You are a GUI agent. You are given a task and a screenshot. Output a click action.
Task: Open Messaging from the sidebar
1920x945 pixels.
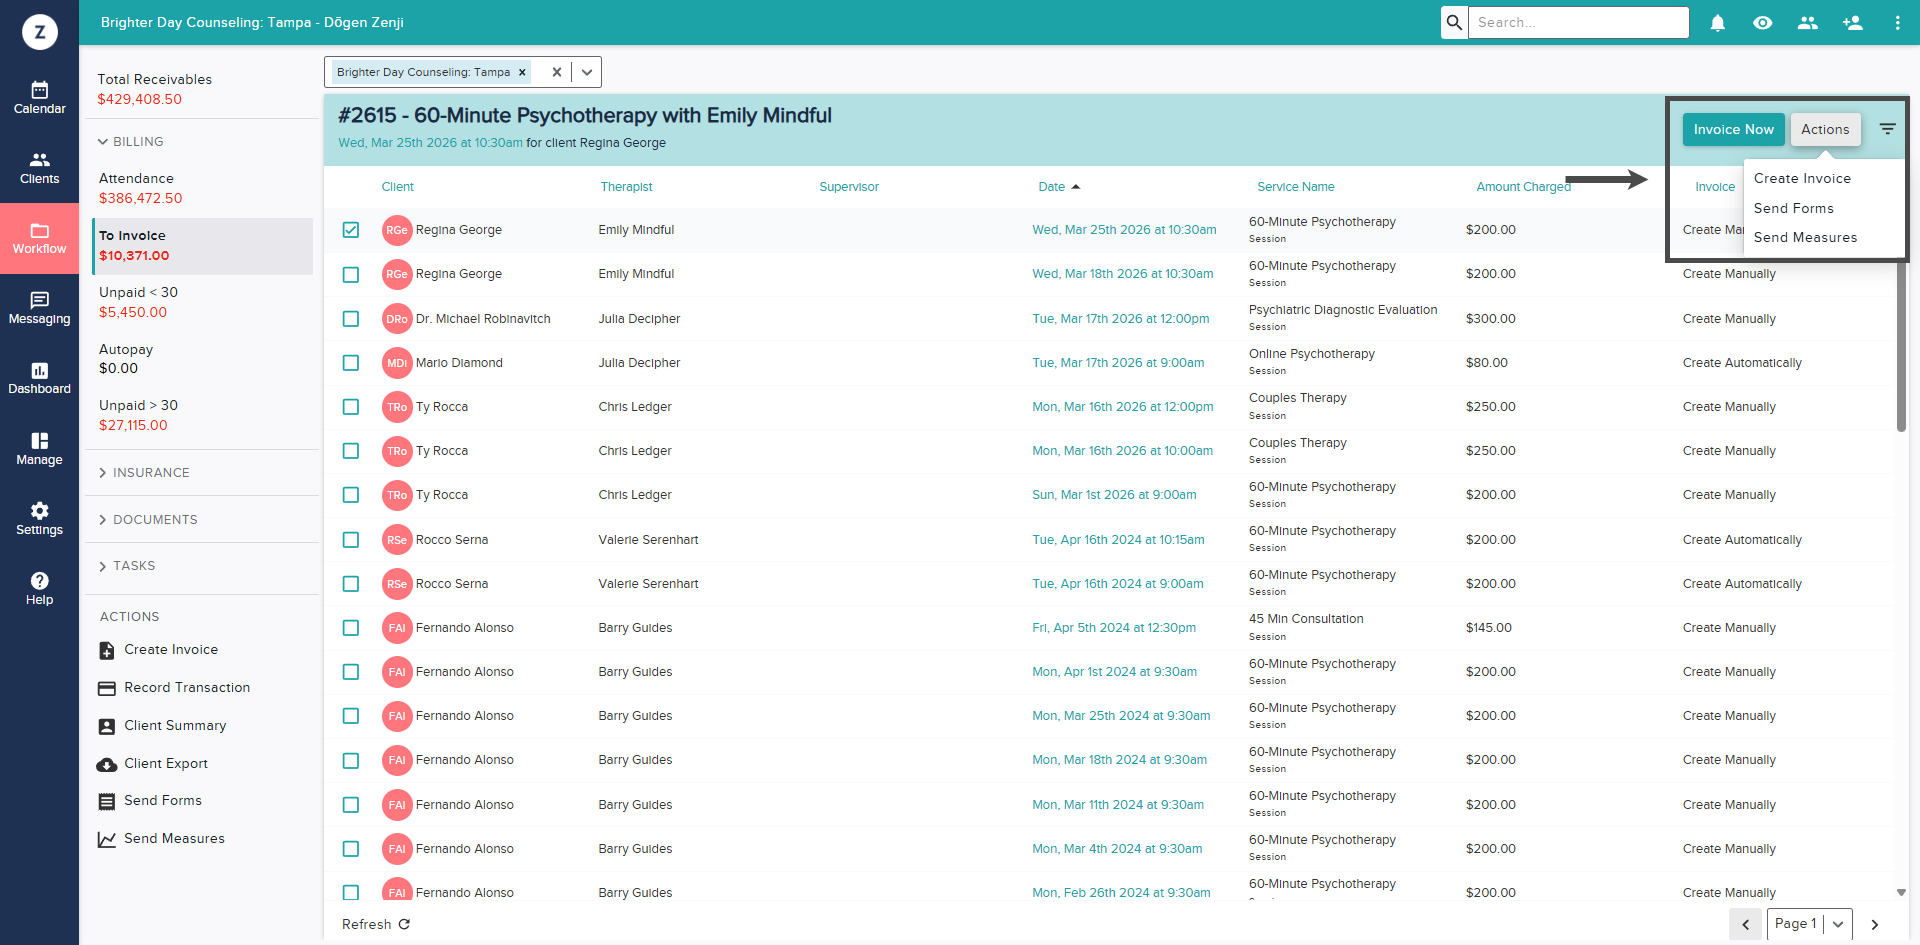39,308
